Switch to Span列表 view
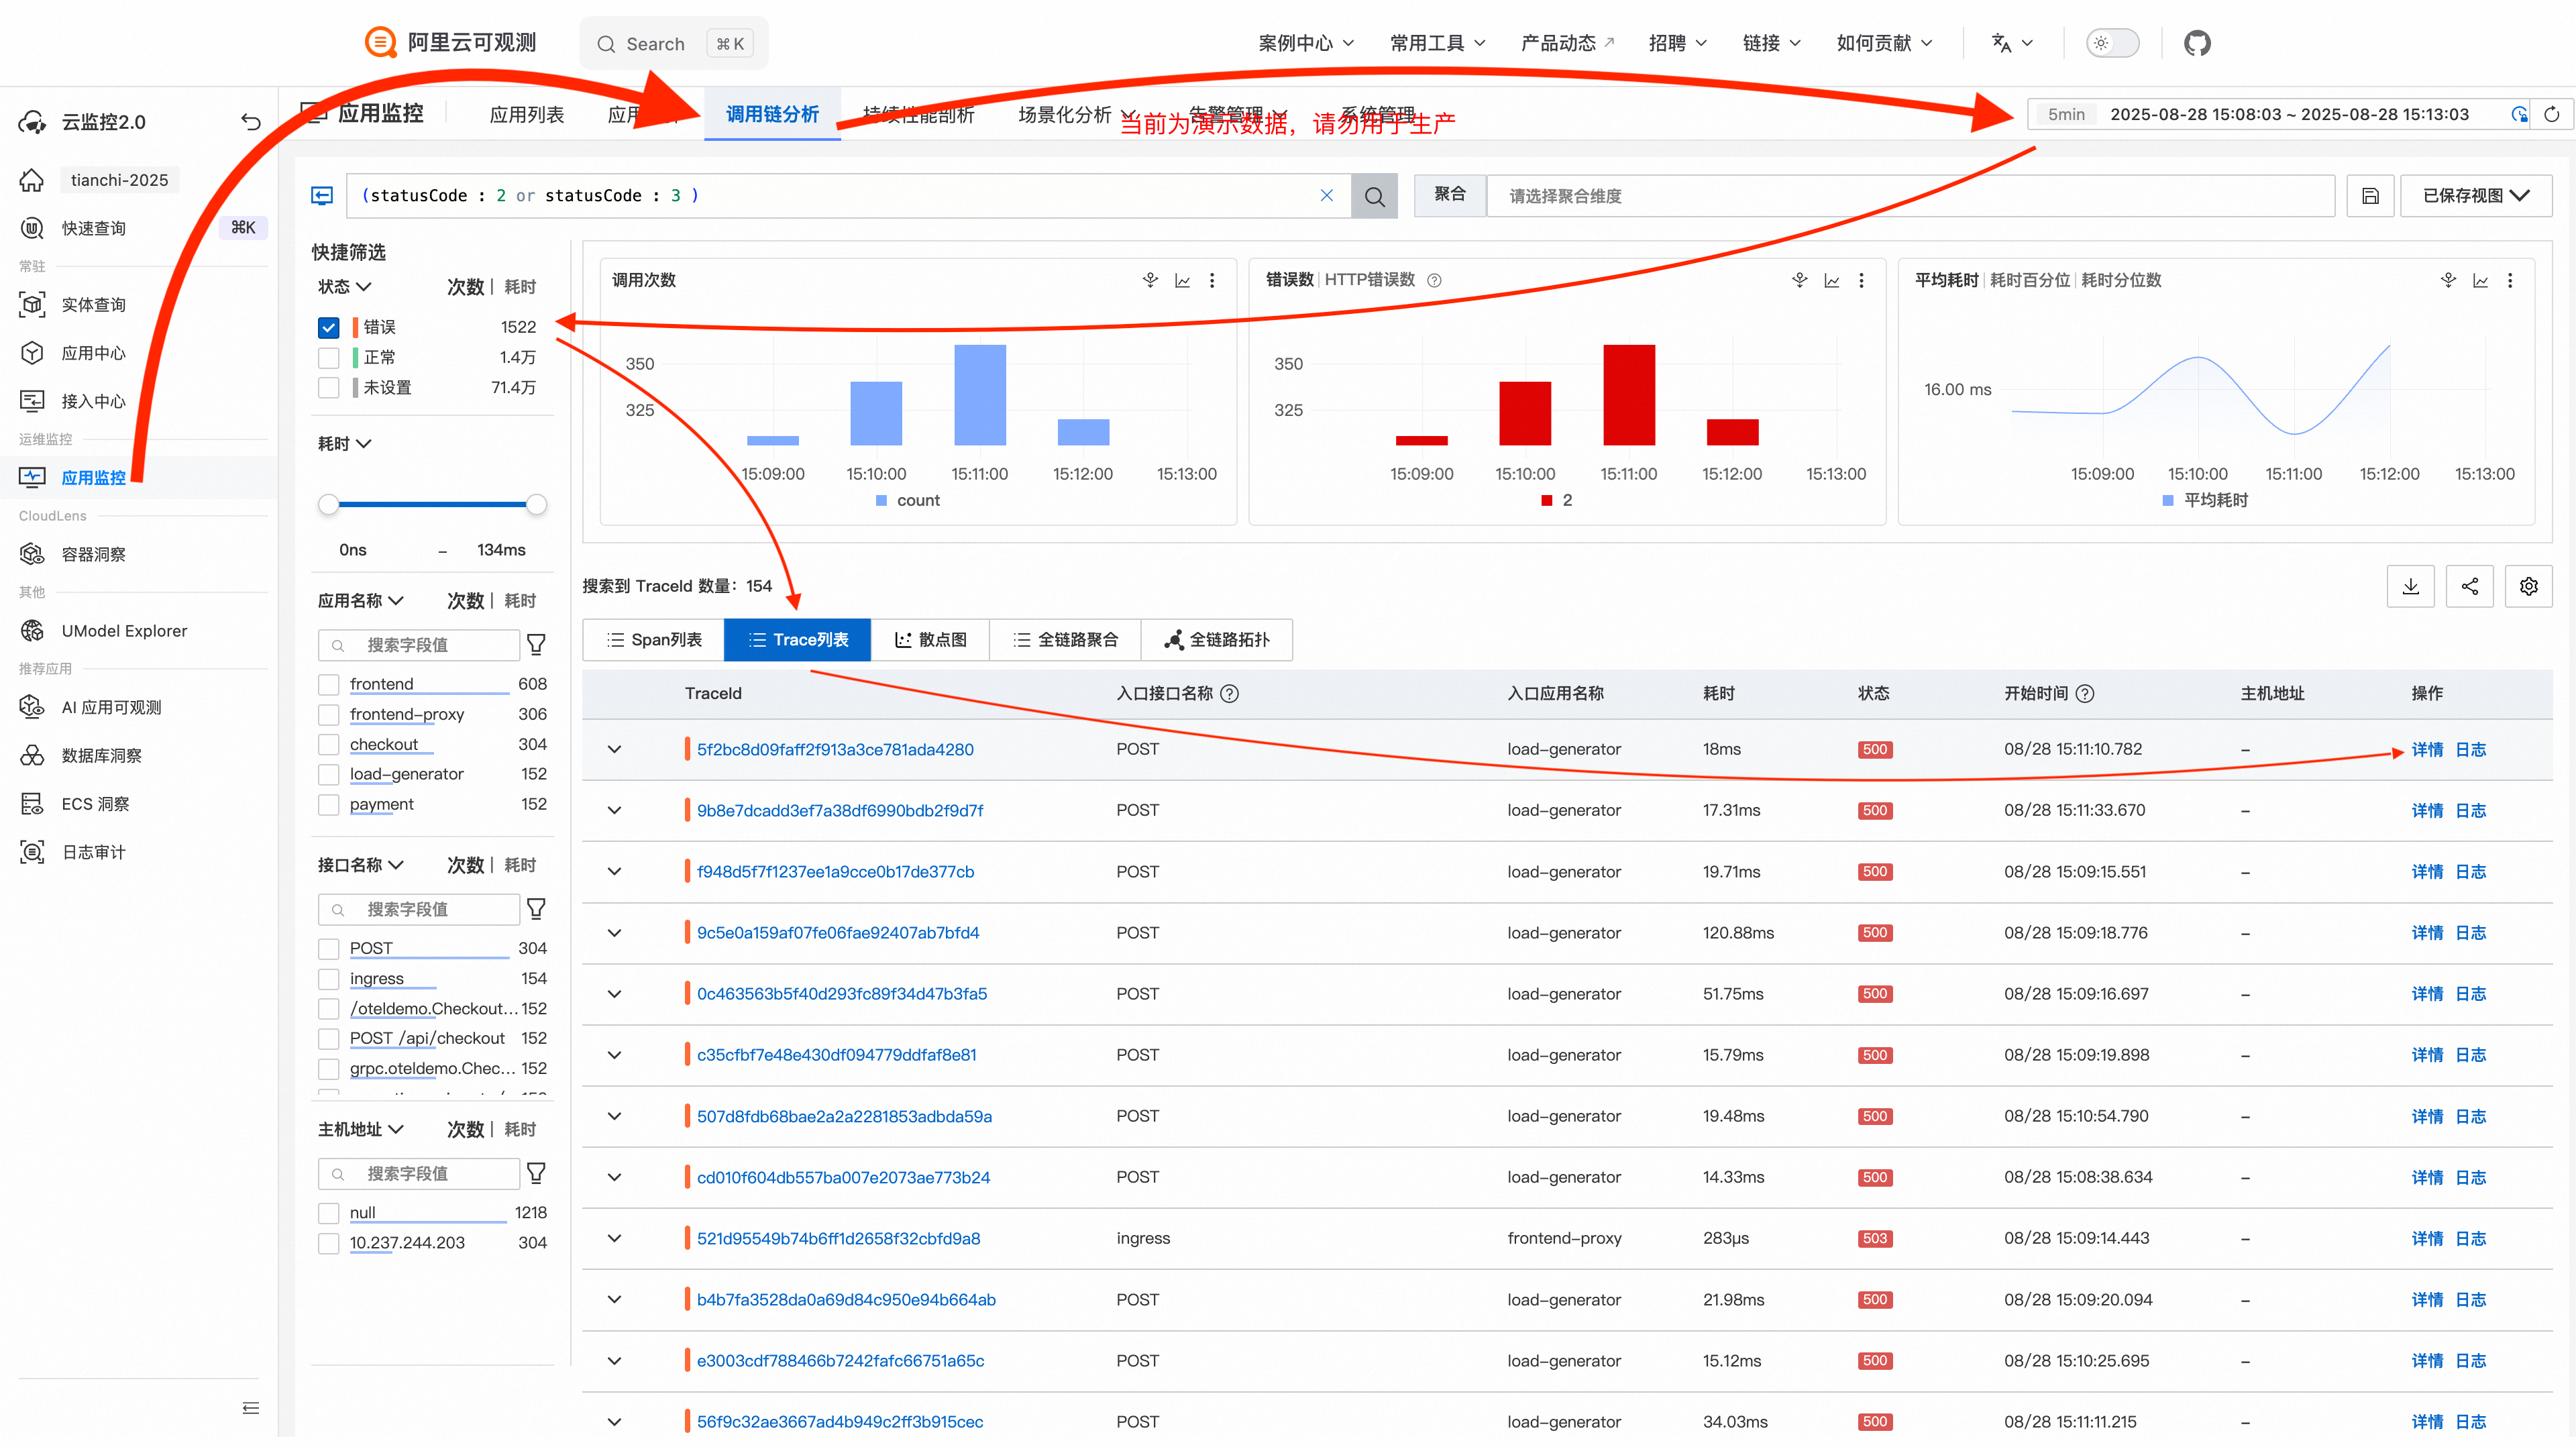 pos(654,640)
